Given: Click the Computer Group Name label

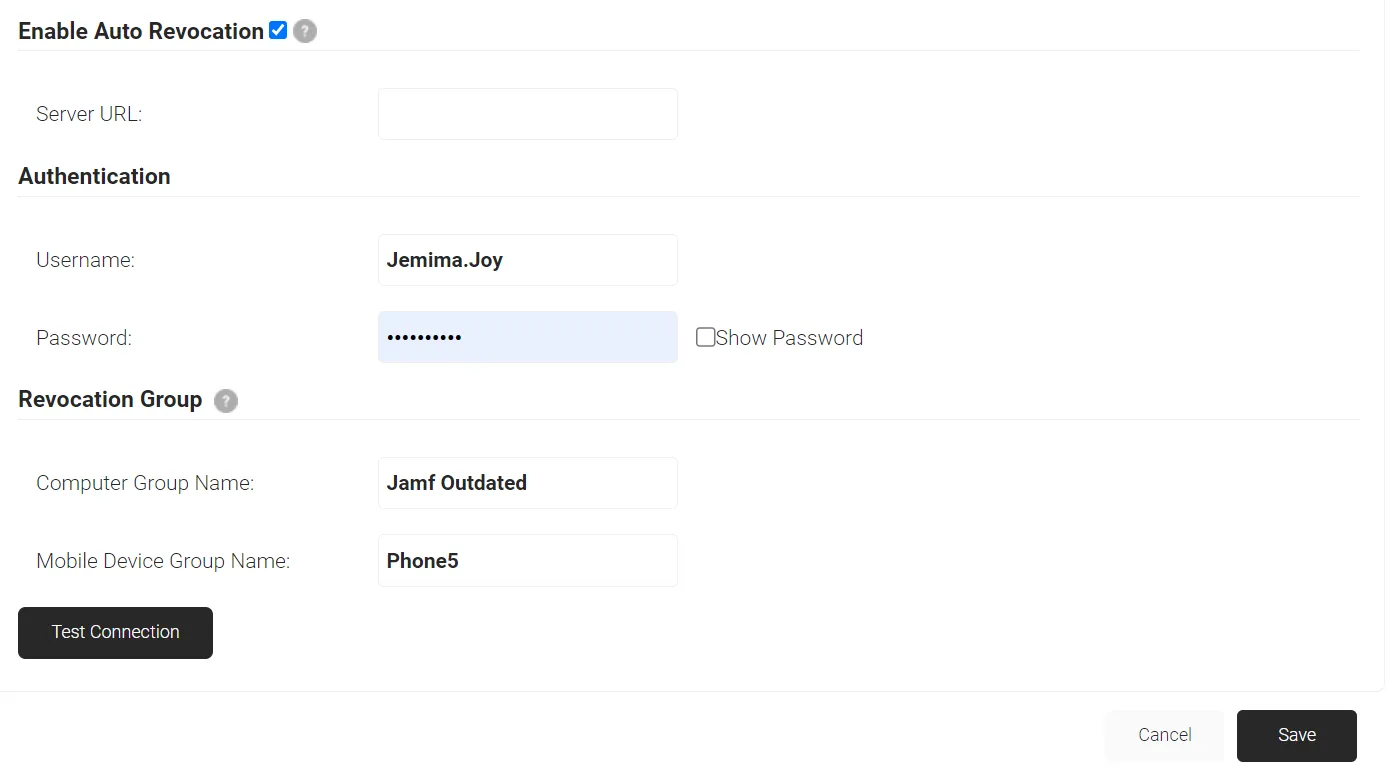Looking at the screenshot, I should 145,483.
